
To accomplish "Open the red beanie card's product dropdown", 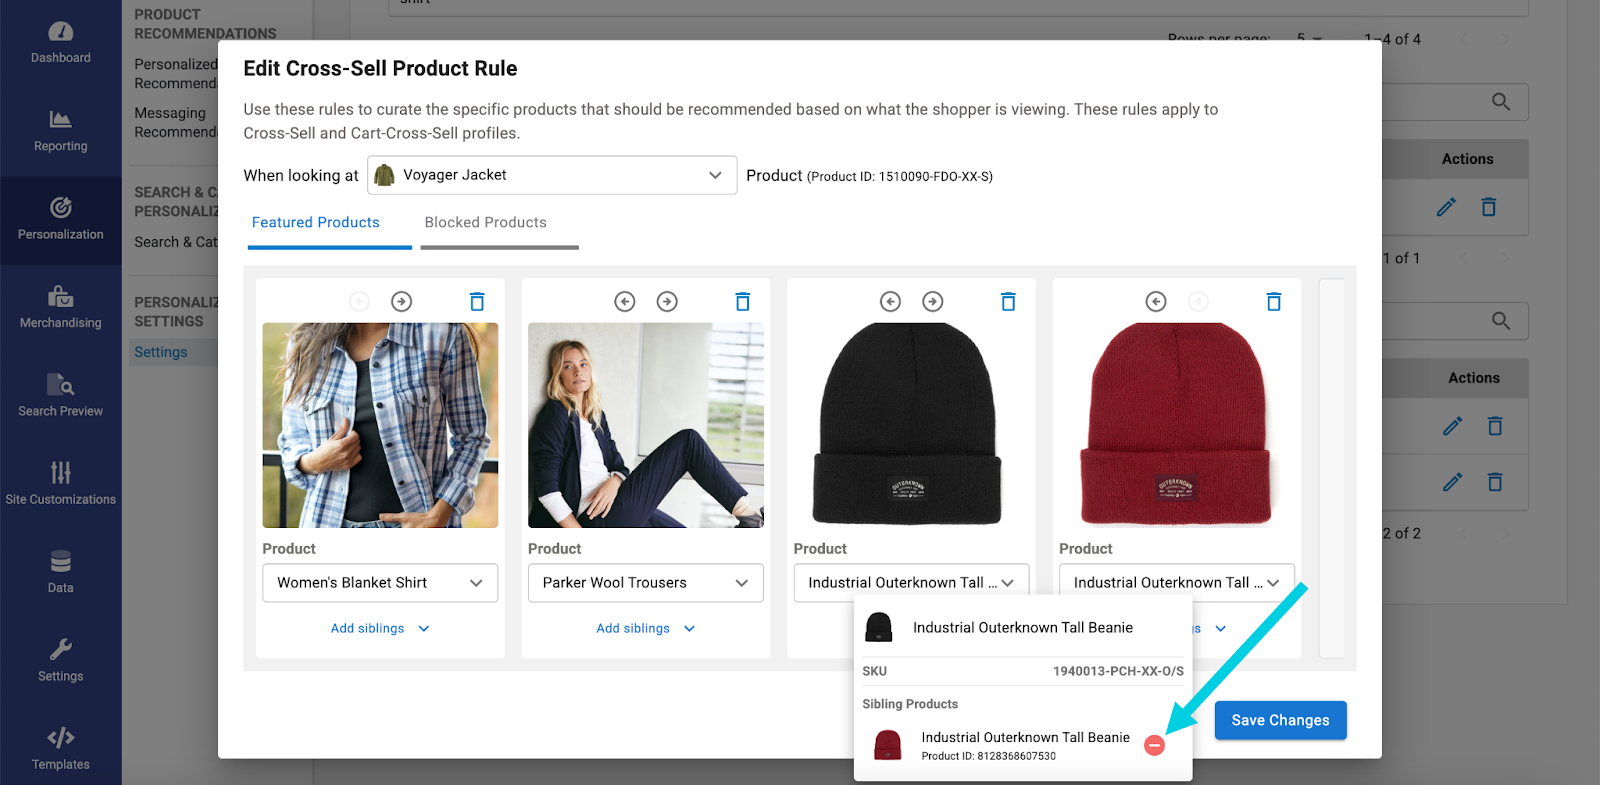I will (x=1177, y=583).
